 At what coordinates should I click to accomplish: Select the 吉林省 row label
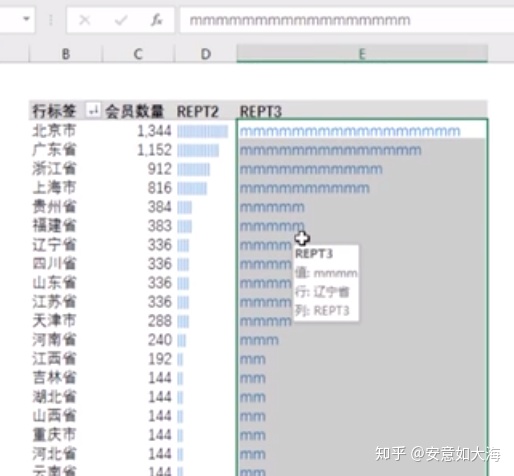(x=54, y=377)
